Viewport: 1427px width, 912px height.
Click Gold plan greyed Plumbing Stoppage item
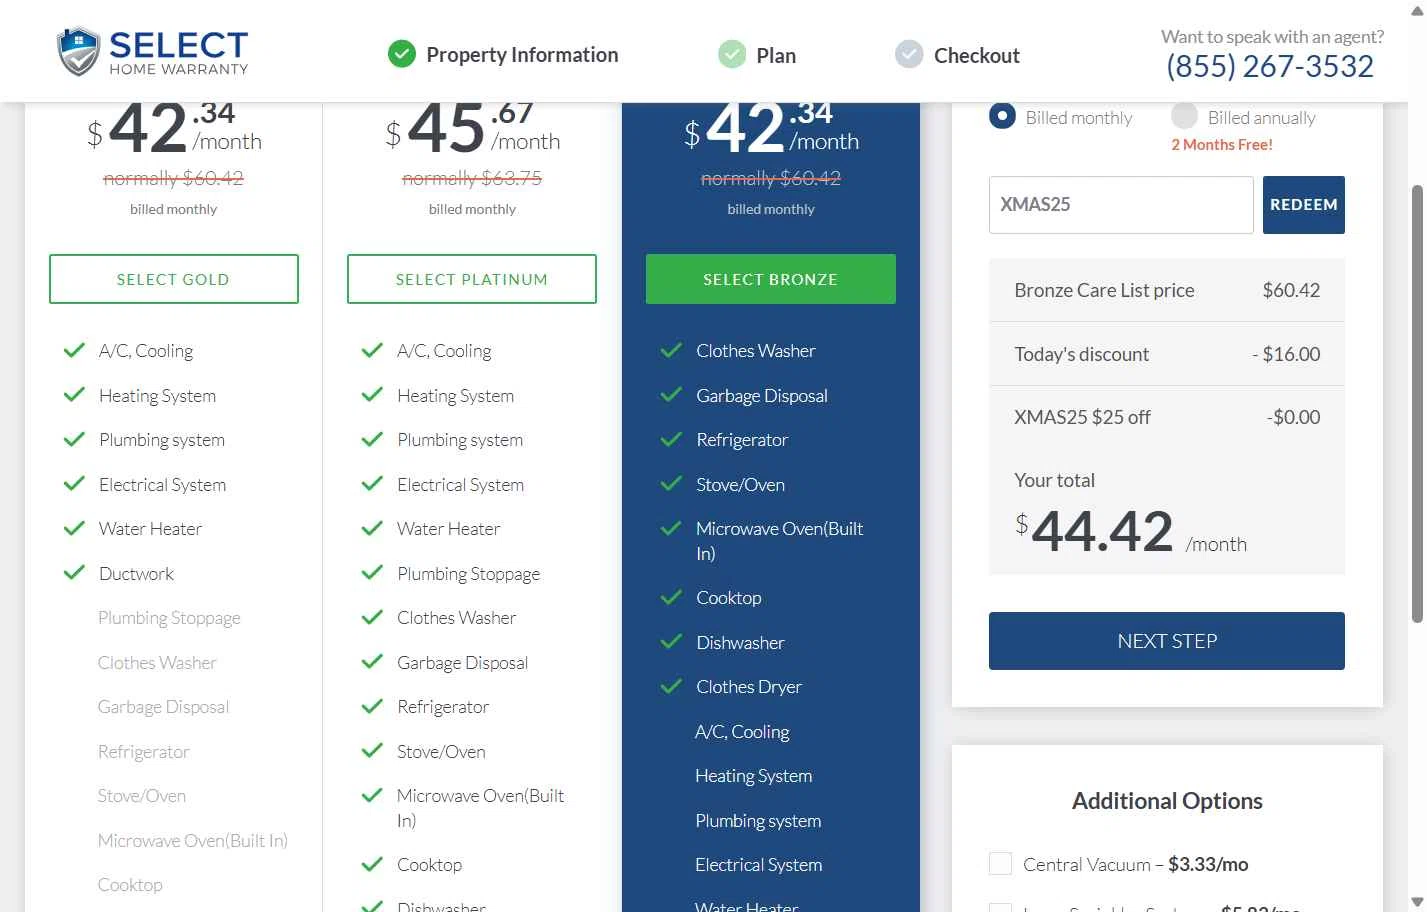169,618
